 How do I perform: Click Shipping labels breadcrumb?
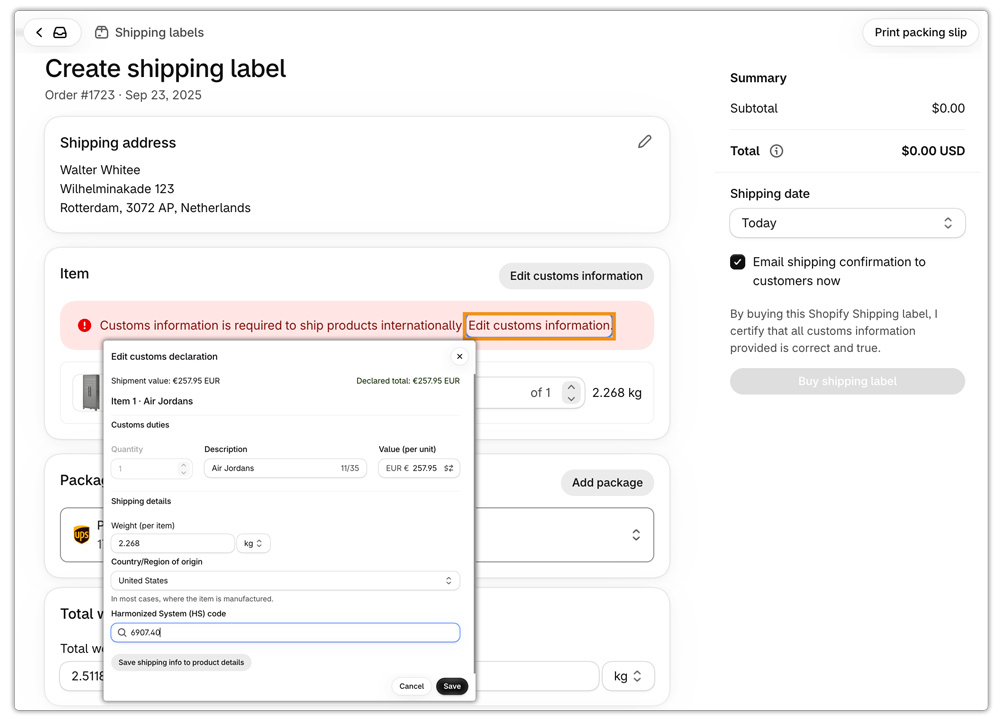tap(159, 33)
